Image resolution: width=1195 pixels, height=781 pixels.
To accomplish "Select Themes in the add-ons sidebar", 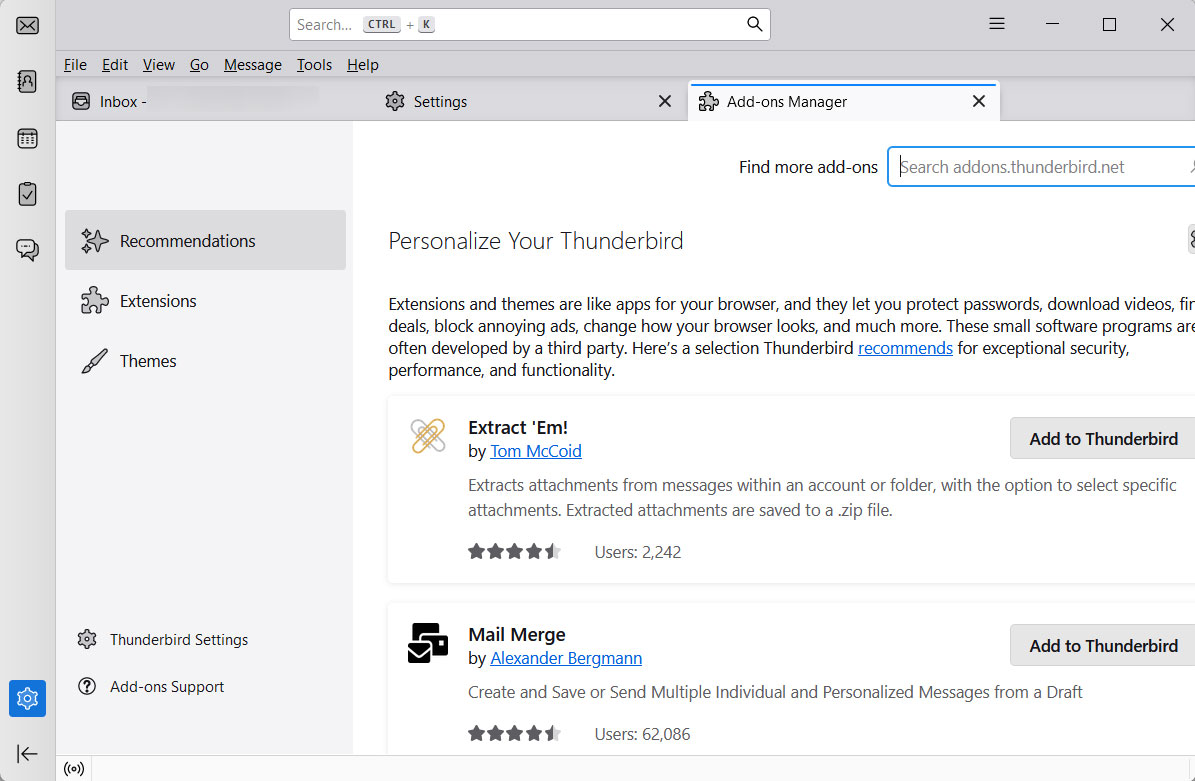I will (x=148, y=361).
